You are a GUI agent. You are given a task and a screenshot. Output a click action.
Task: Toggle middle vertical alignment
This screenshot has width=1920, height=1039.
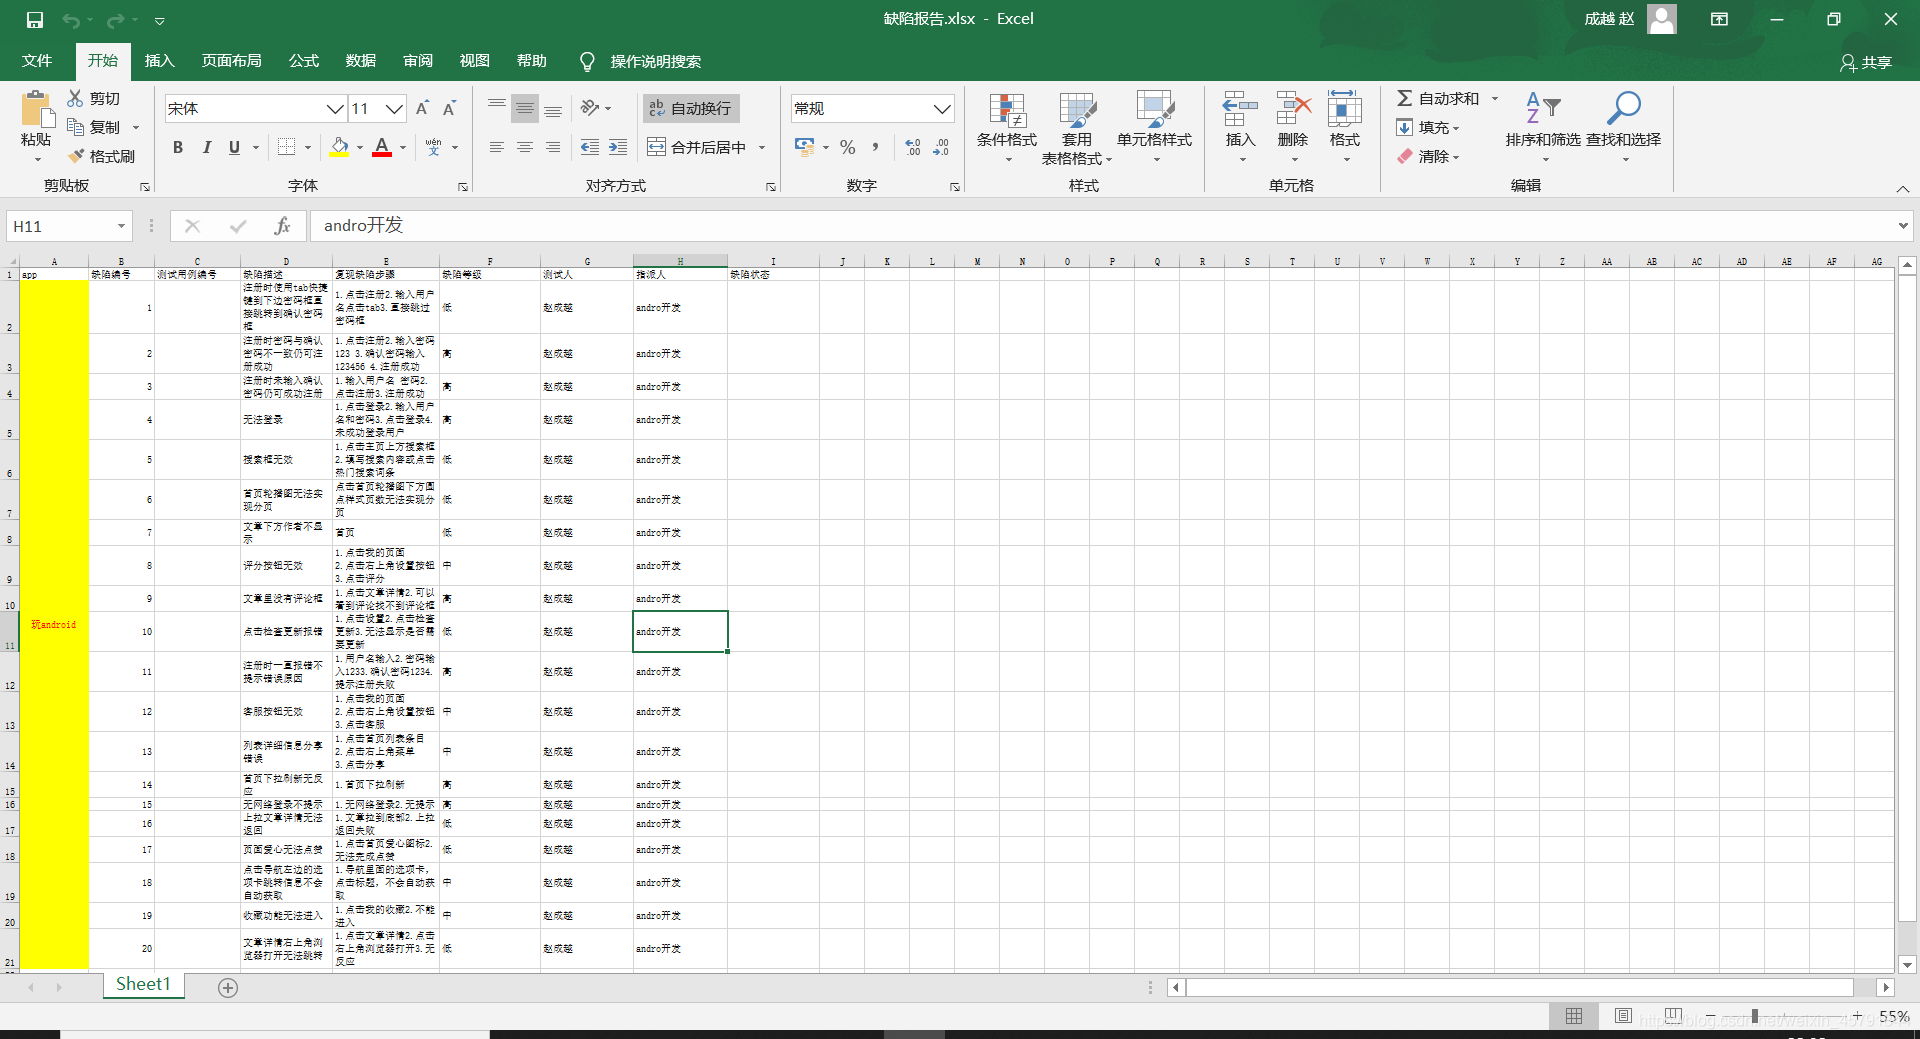point(524,108)
